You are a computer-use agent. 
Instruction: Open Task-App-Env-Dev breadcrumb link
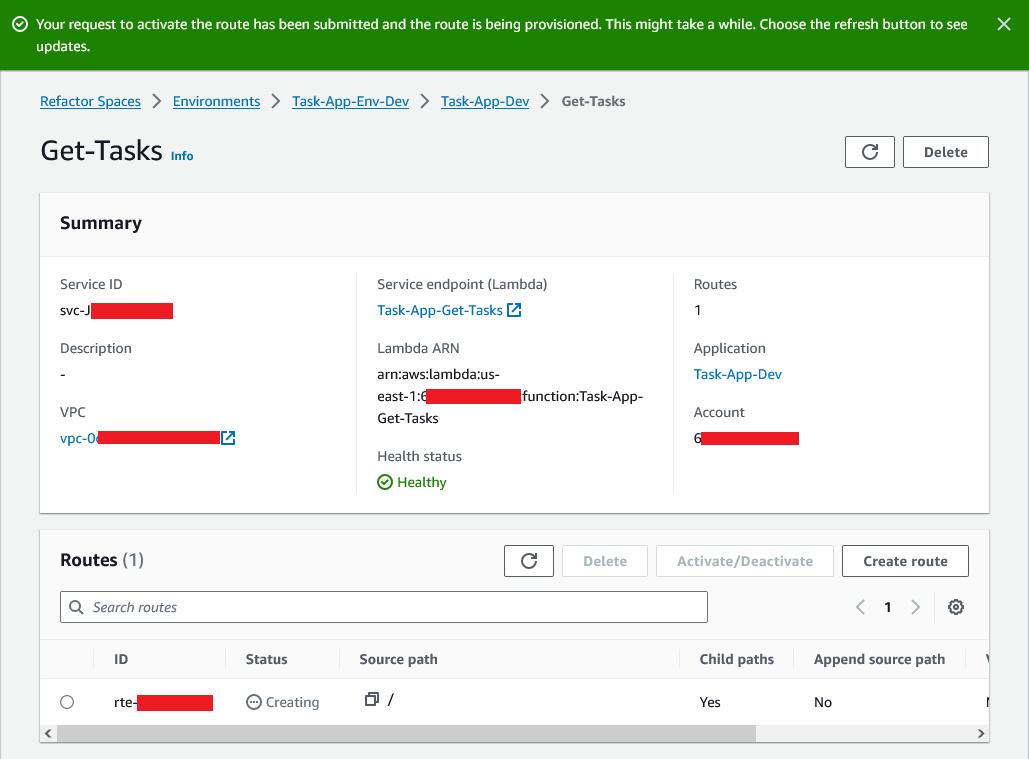[350, 101]
